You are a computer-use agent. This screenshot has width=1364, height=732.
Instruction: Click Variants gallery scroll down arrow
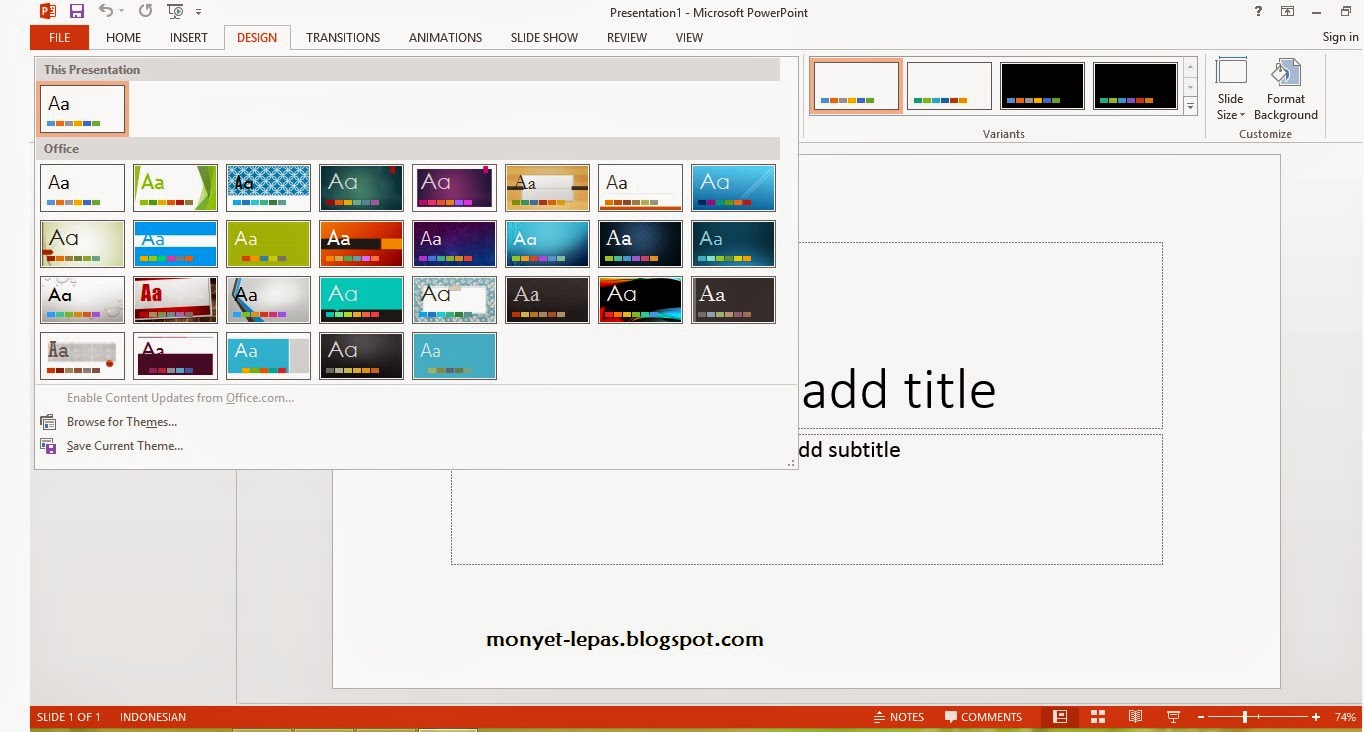[x=1190, y=88]
